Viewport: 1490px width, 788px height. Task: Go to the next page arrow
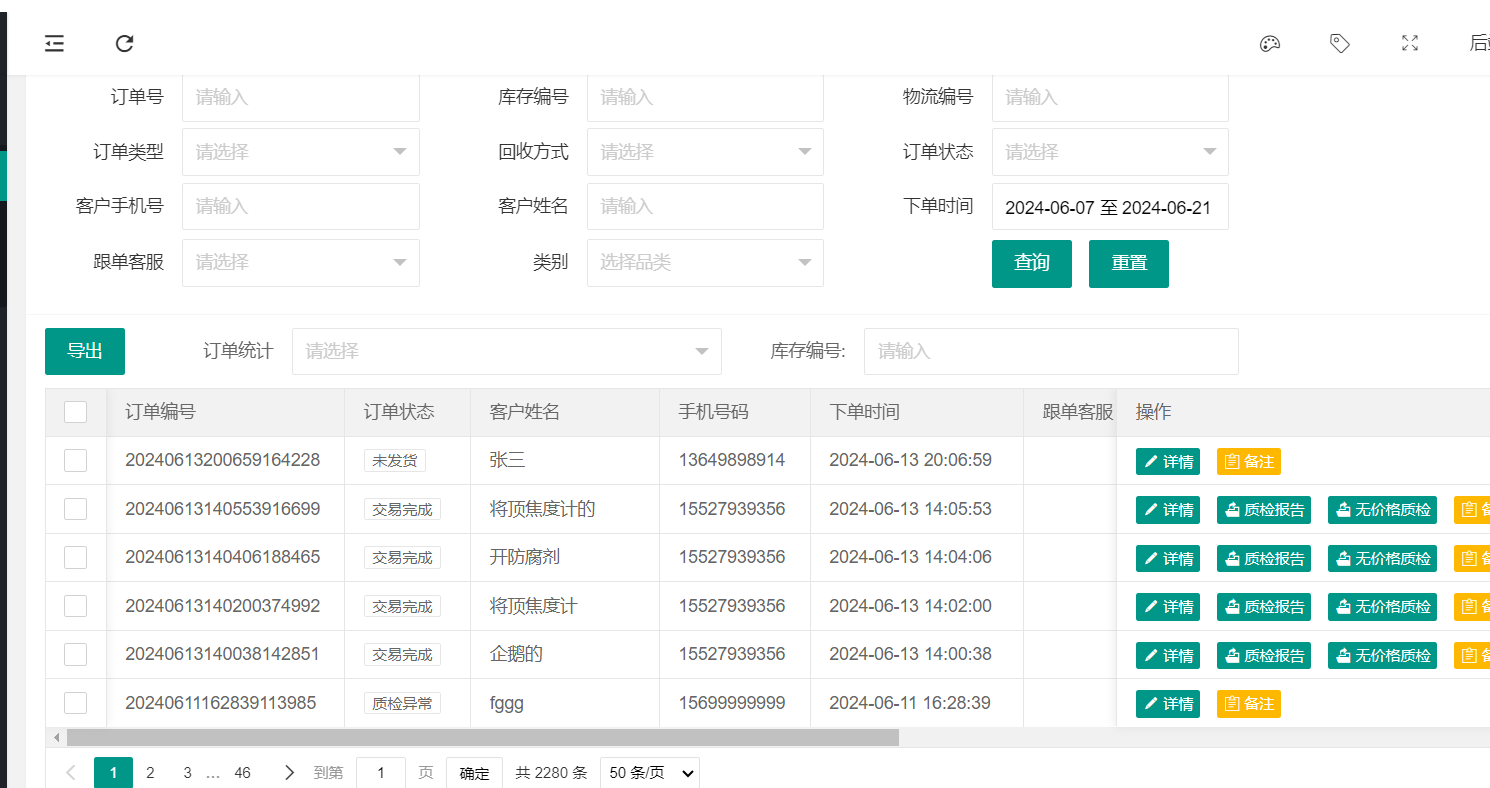[289, 772]
